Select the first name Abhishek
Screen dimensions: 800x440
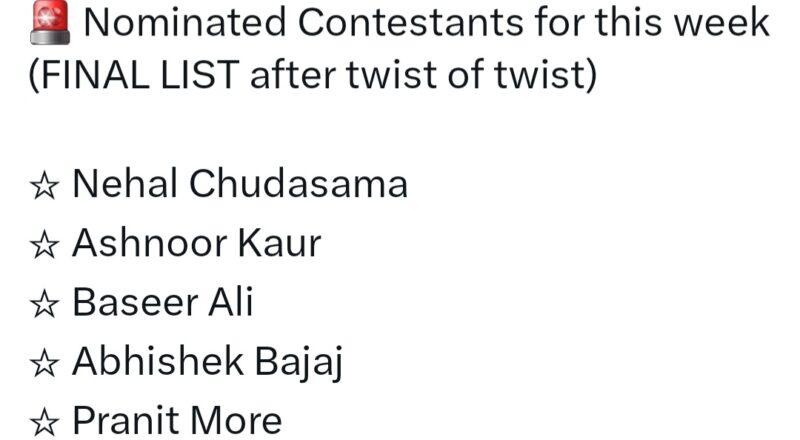pyautogui.click(x=158, y=361)
